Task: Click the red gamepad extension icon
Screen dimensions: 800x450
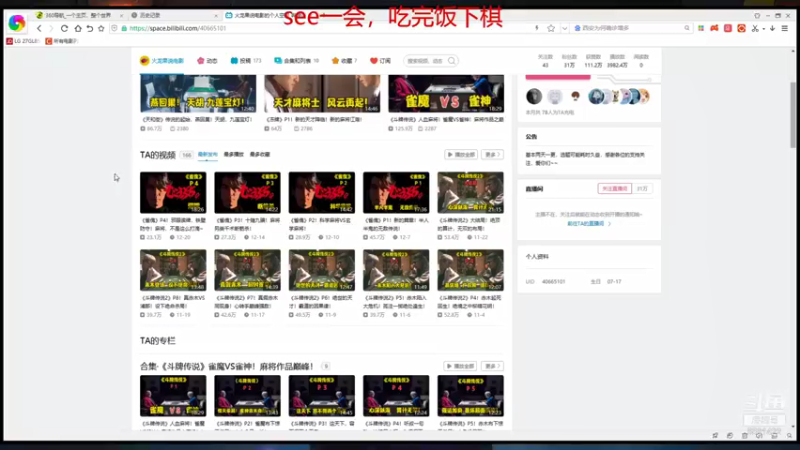Action: tap(714, 29)
